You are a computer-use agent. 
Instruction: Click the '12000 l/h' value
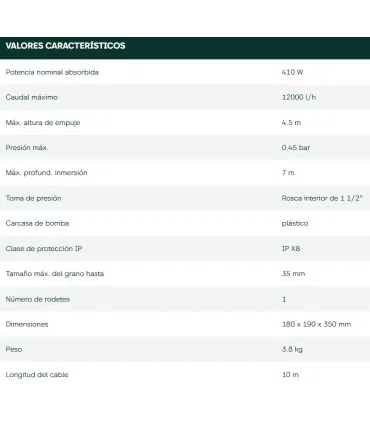tap(299, 97)
